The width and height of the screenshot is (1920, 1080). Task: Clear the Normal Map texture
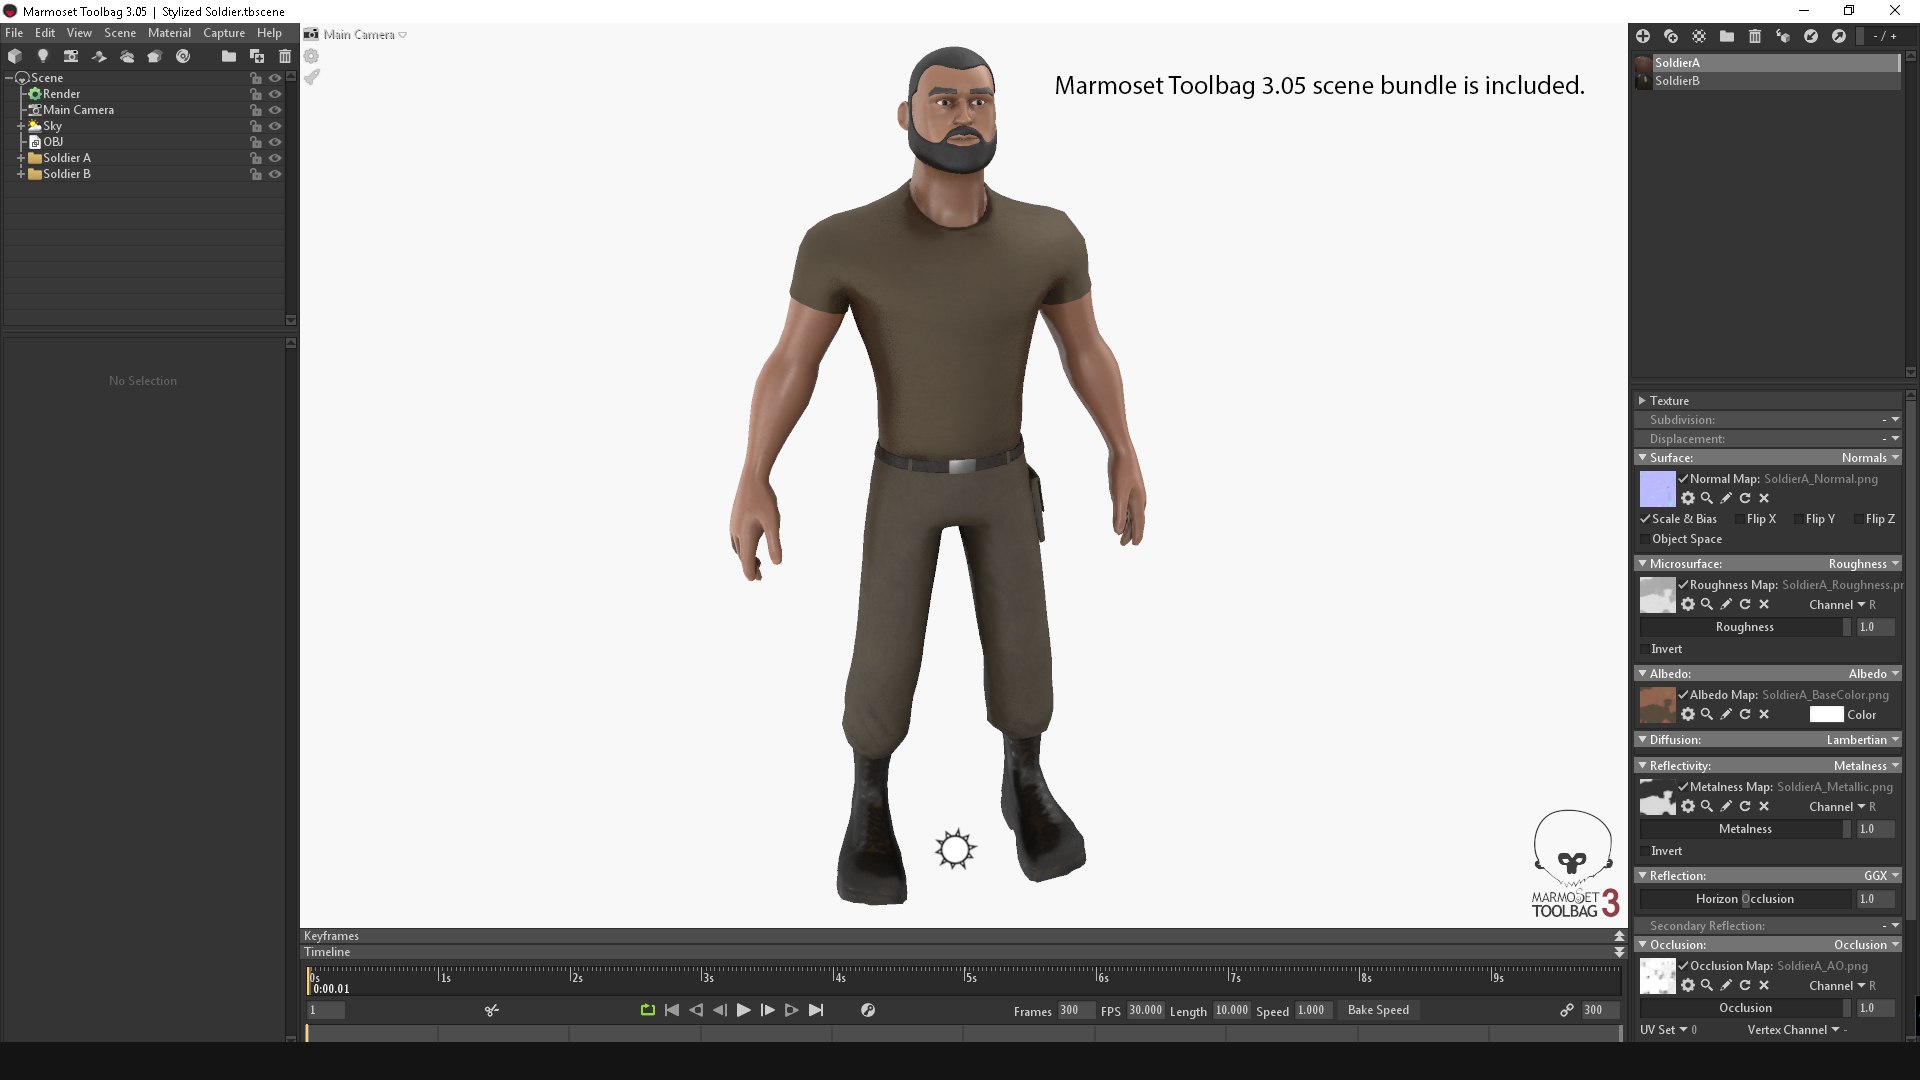click(x=1764, y=498)
